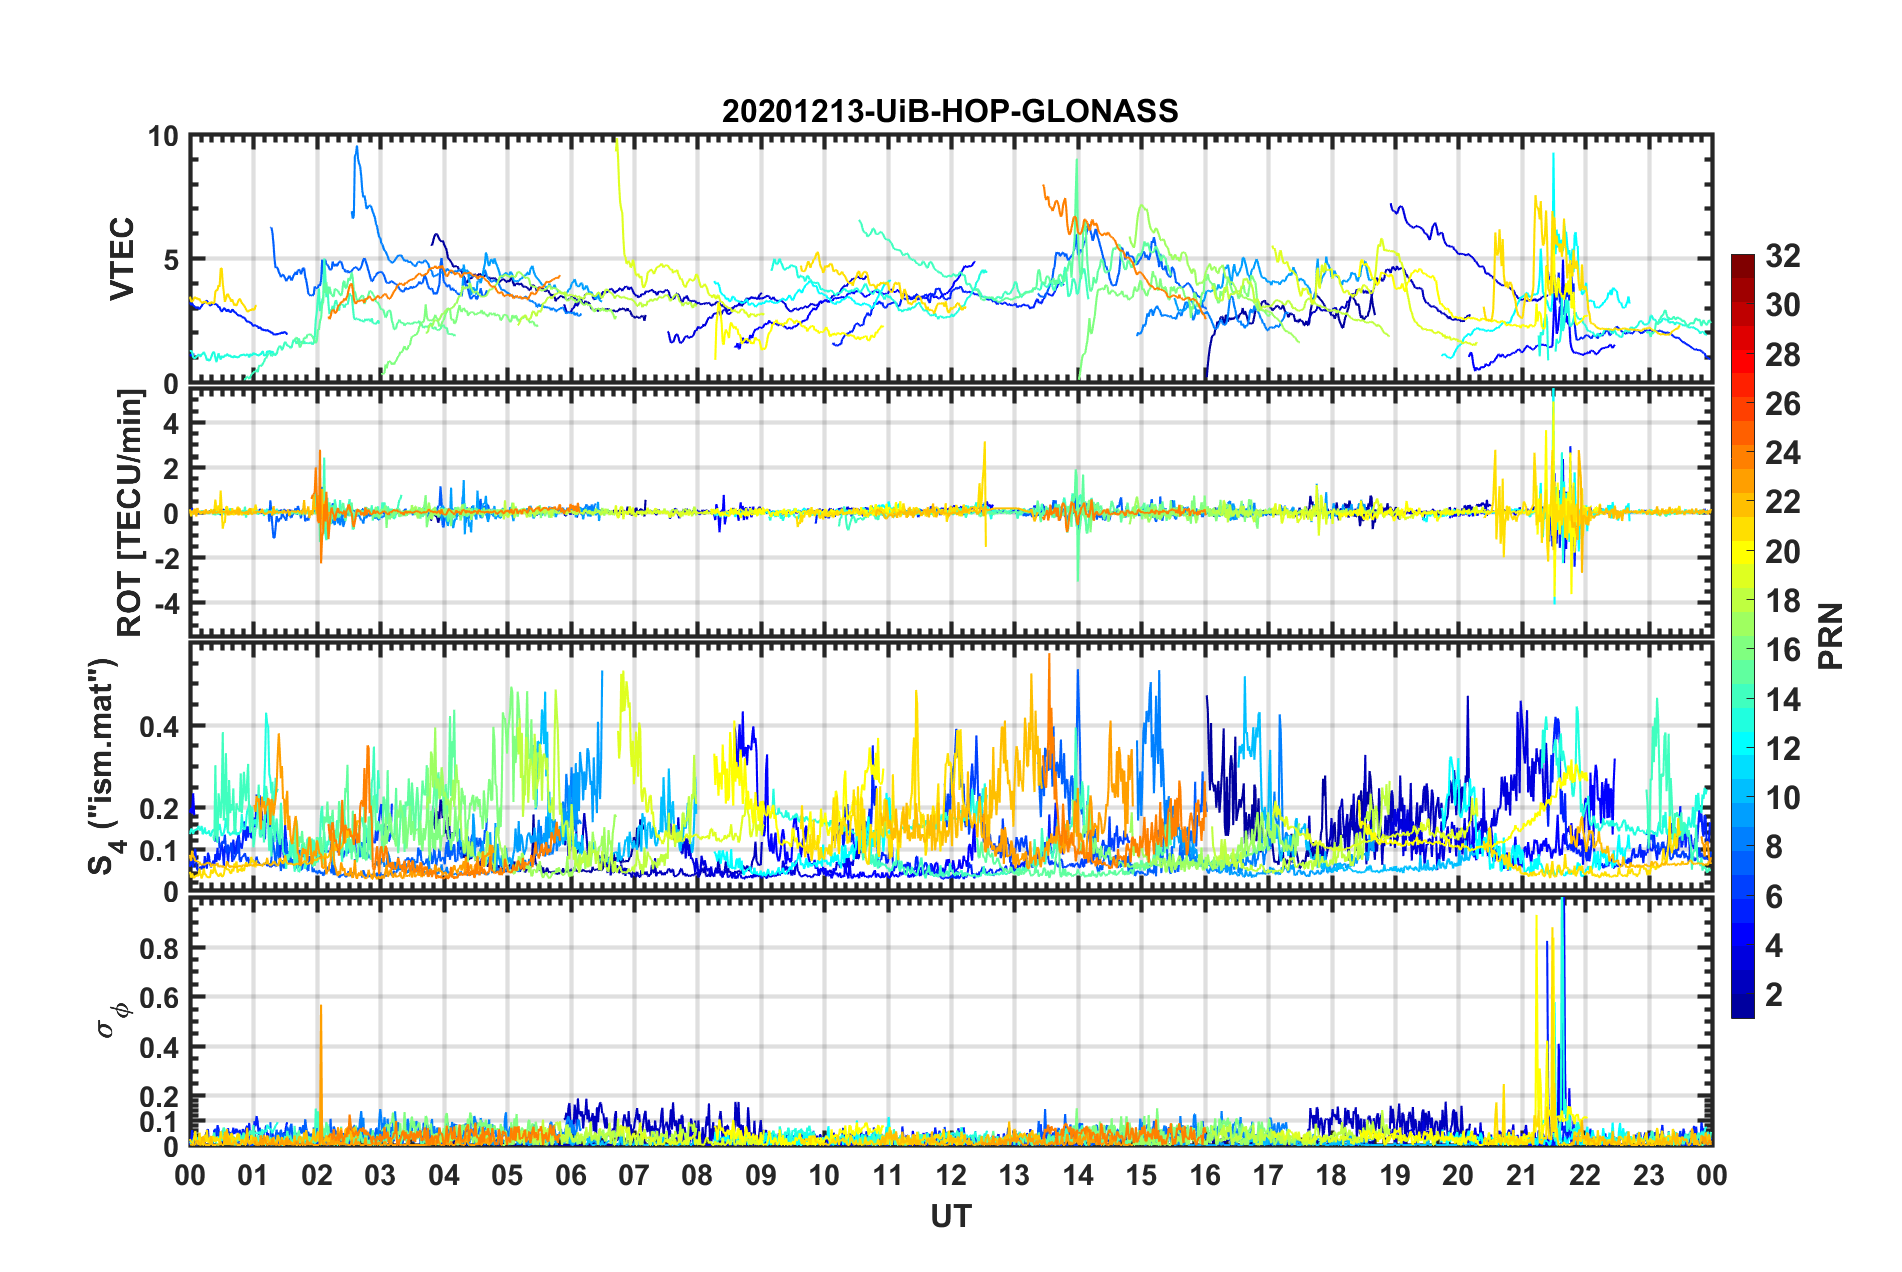Click the plot title 20201213-UiB-HOP-GLONASS

(x=950, y=110)
